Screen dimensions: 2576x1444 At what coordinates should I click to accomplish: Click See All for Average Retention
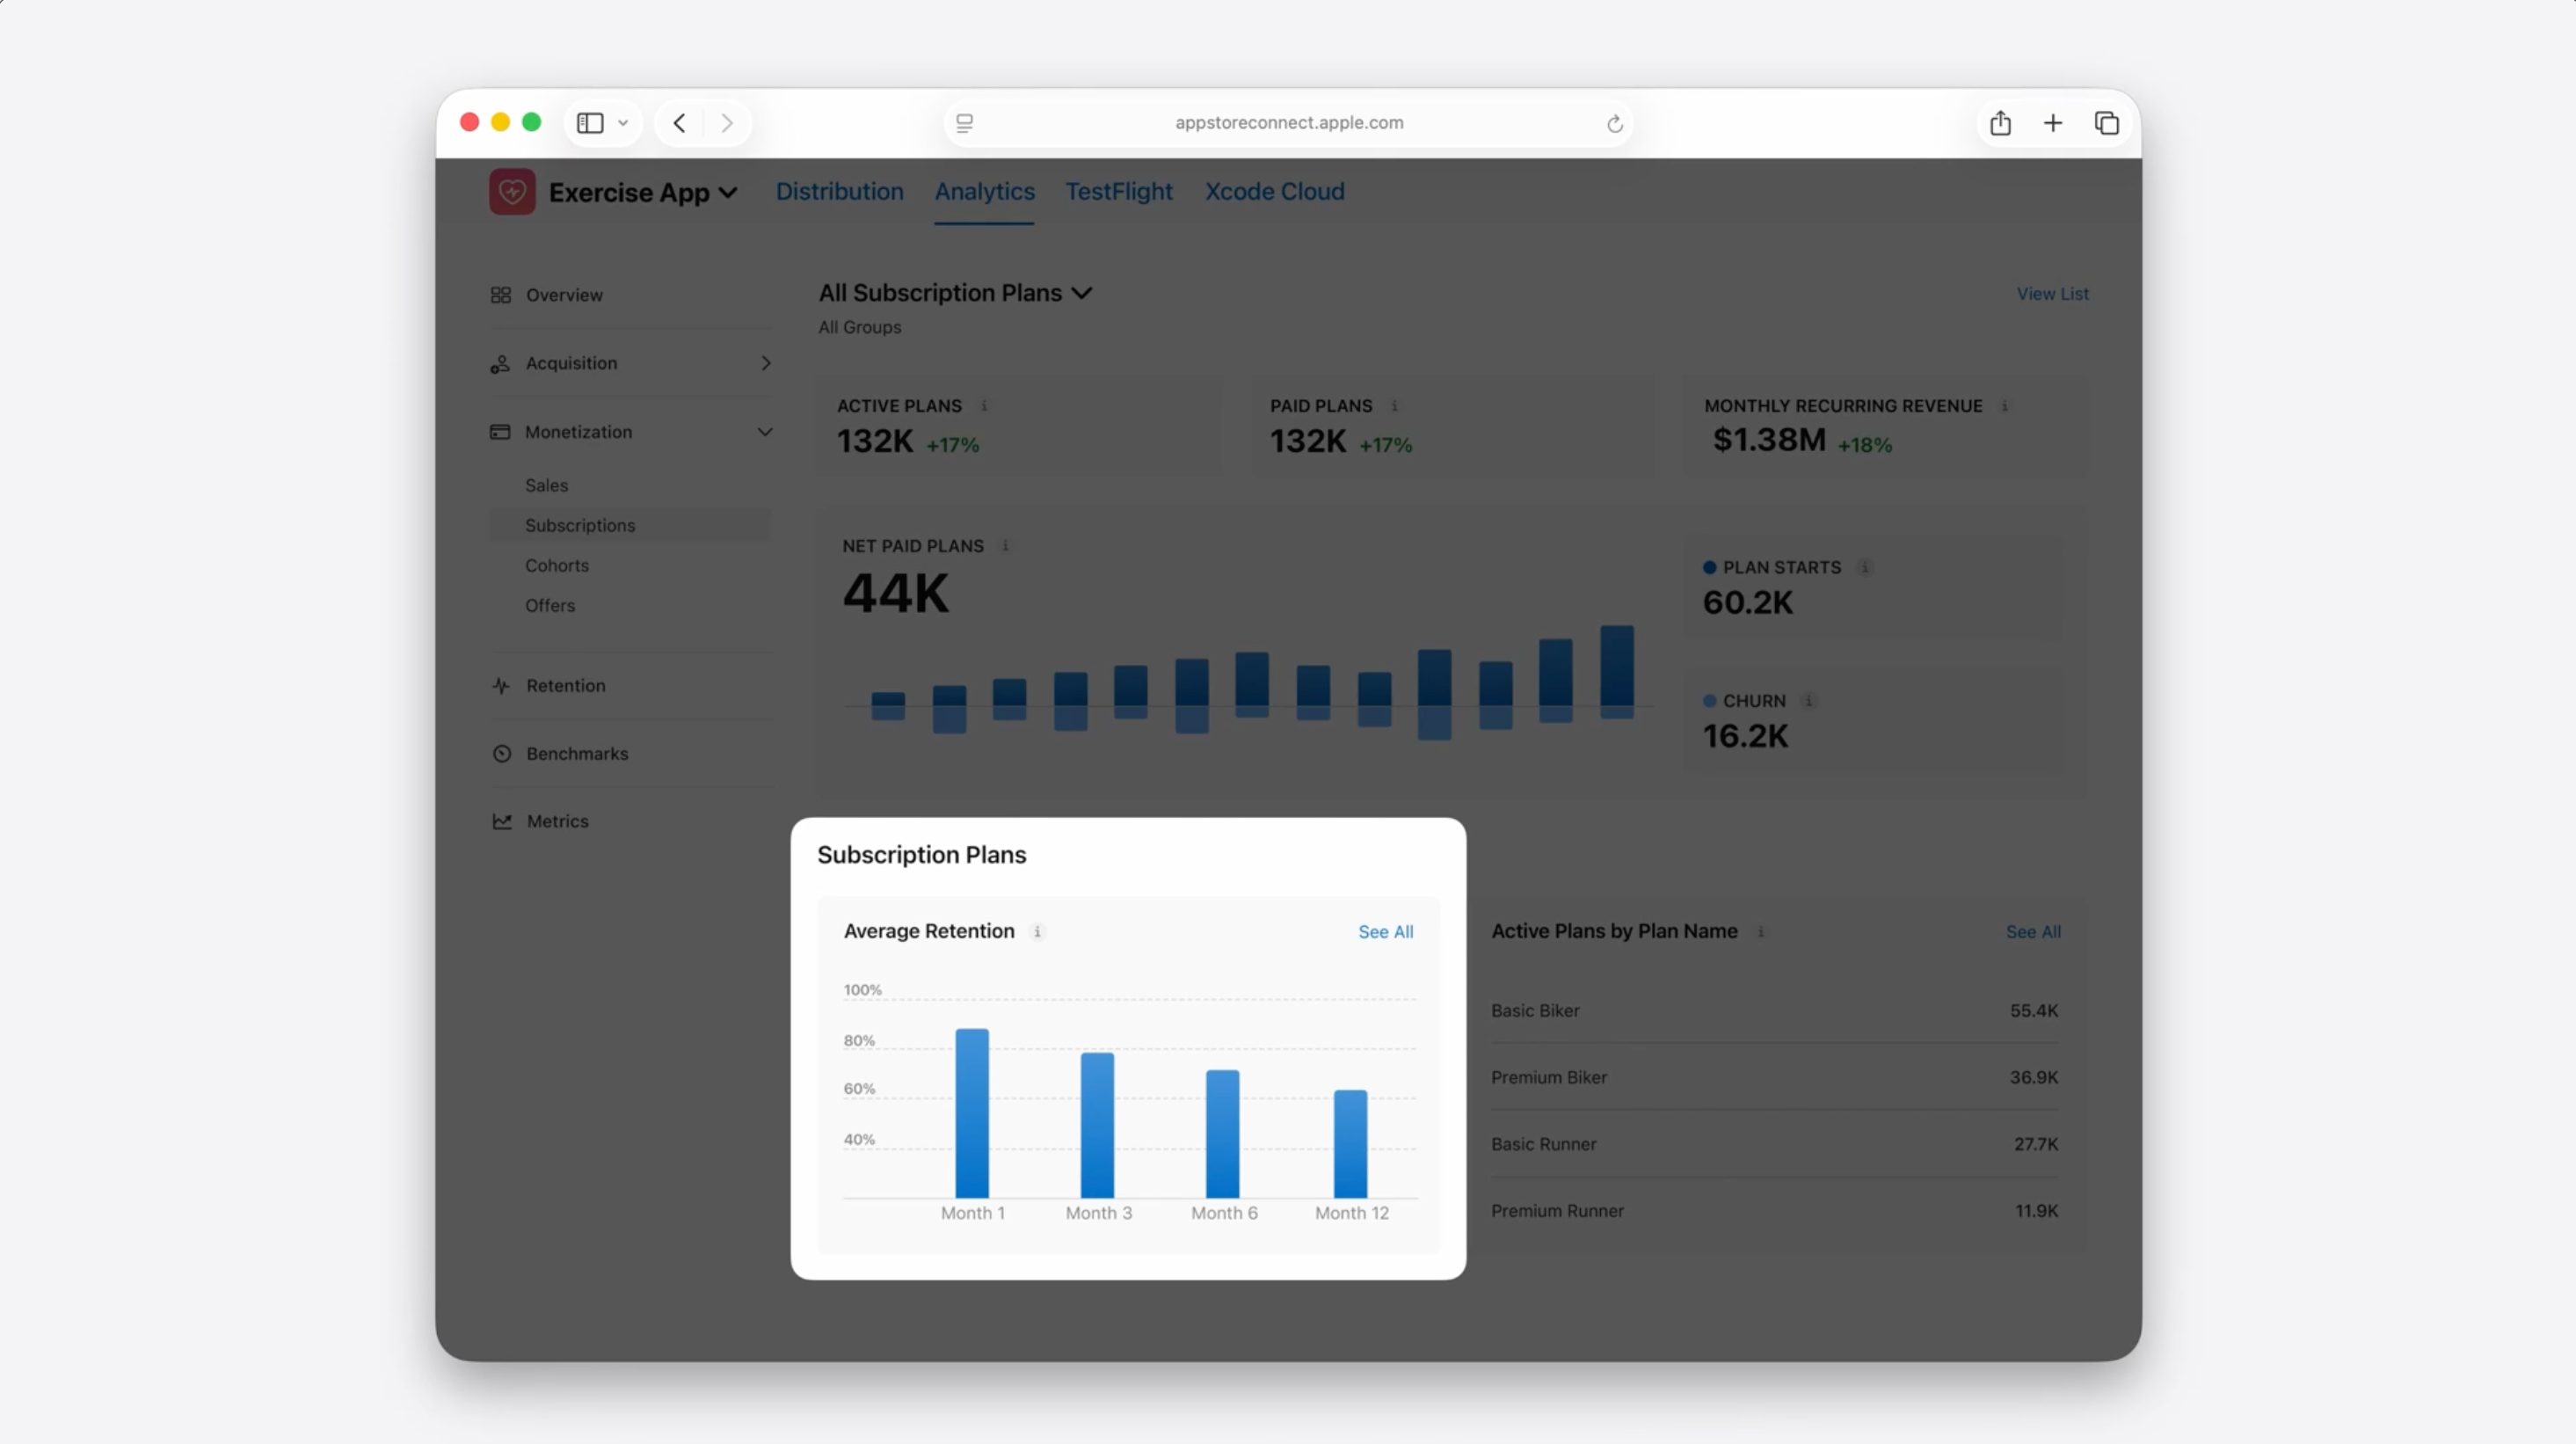(x=1385, y=932)
